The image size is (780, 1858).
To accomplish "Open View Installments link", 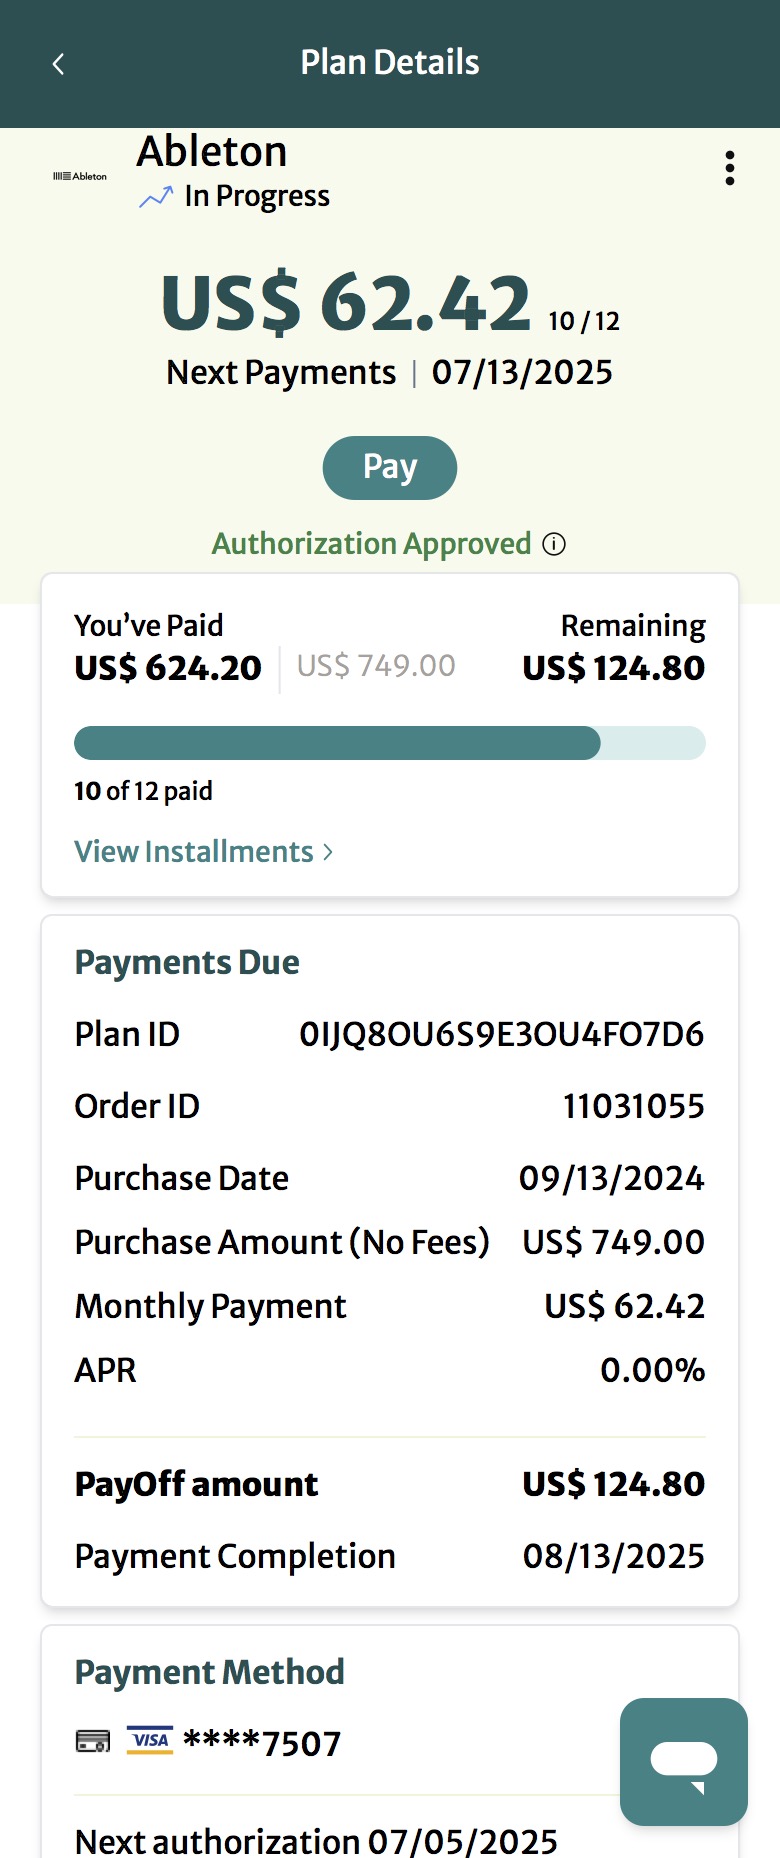I will (194, 852).
